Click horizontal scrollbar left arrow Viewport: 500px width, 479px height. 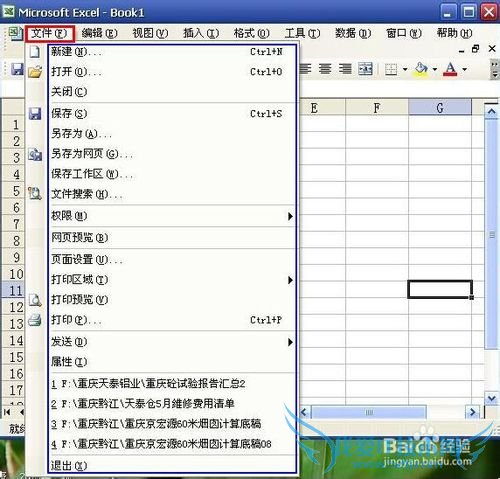[x=304, y=412]
